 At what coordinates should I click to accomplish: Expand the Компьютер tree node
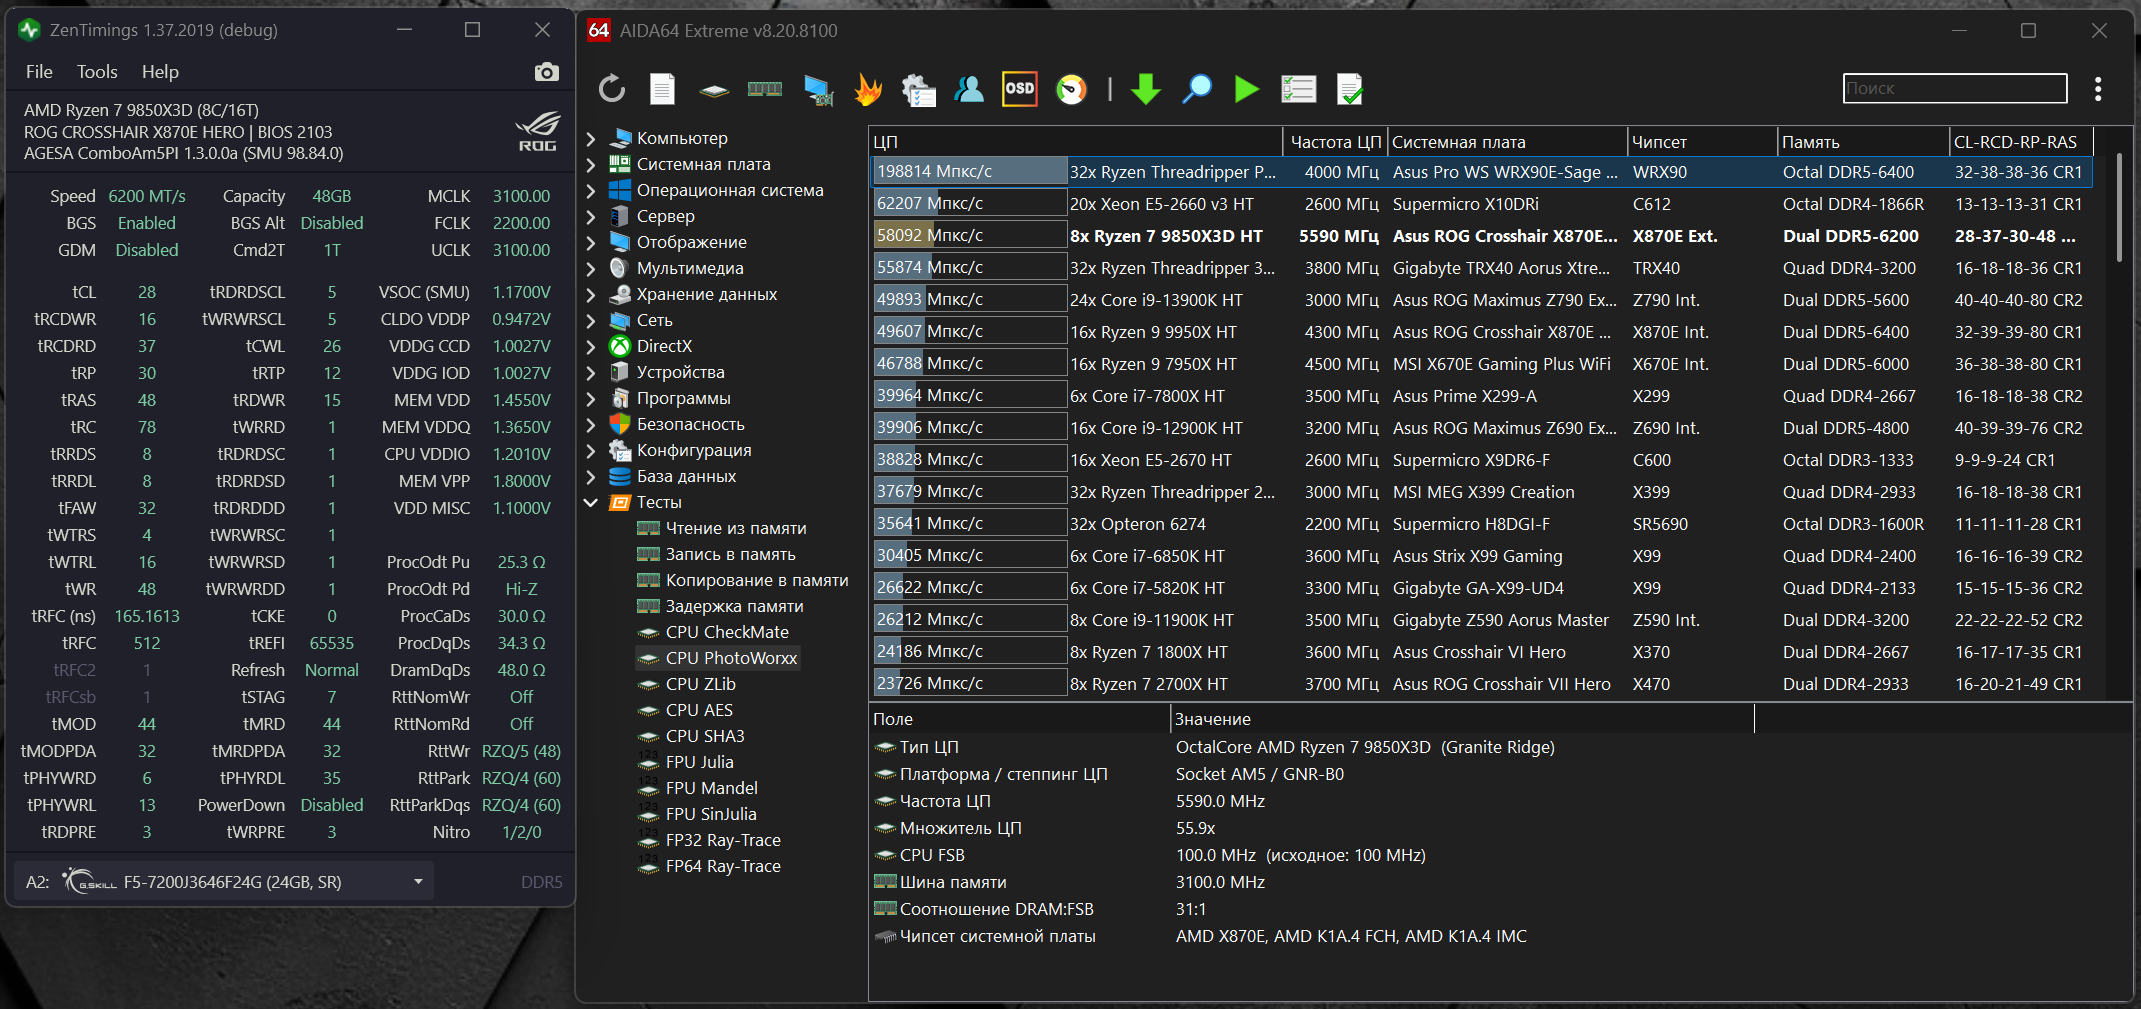click(591, 138)
